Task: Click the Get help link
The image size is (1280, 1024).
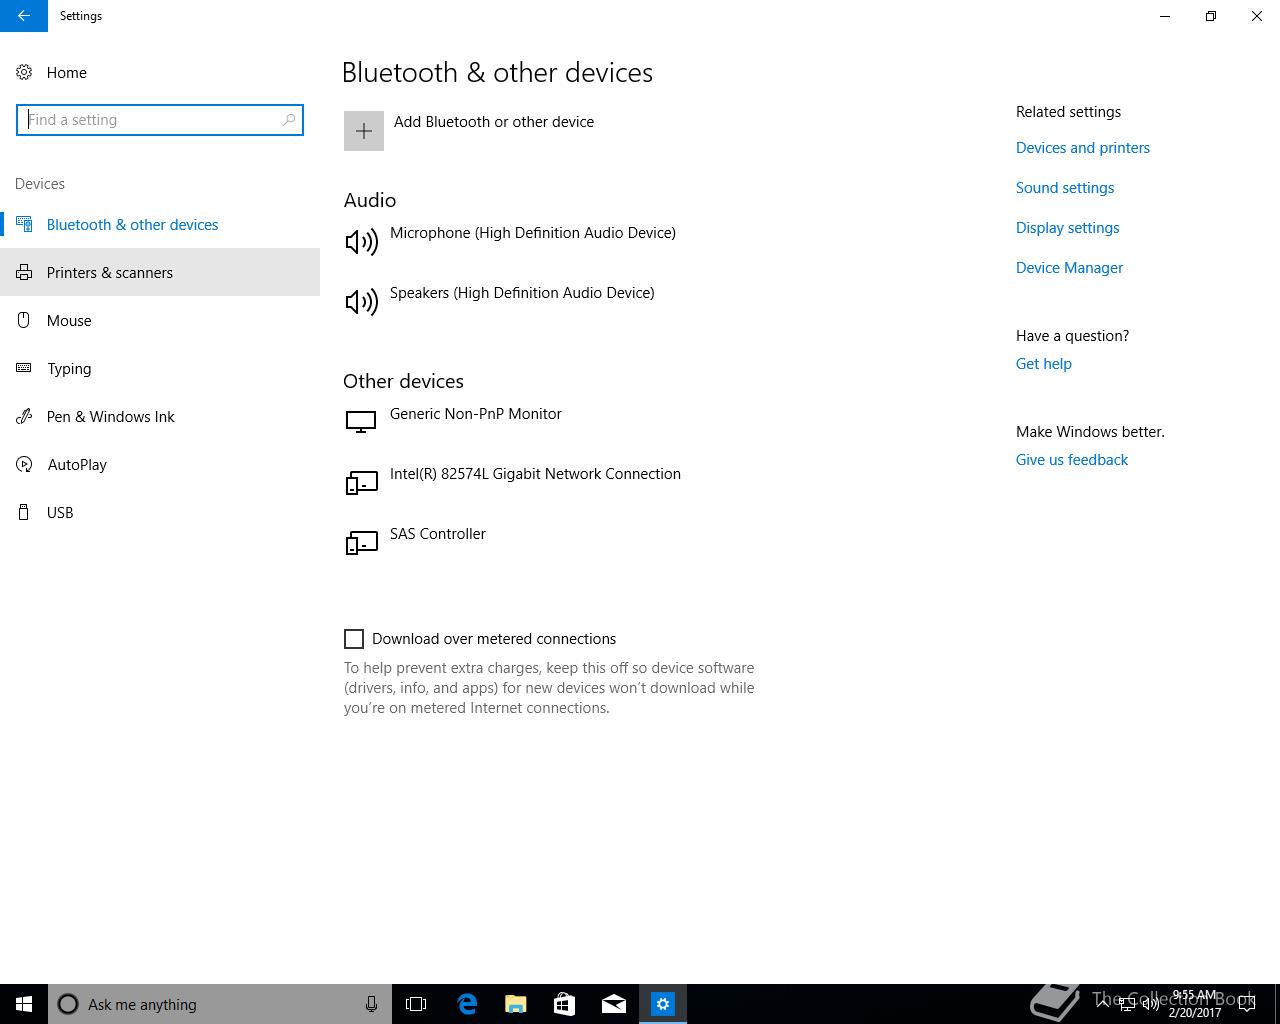Action: tap(1044, 364)
